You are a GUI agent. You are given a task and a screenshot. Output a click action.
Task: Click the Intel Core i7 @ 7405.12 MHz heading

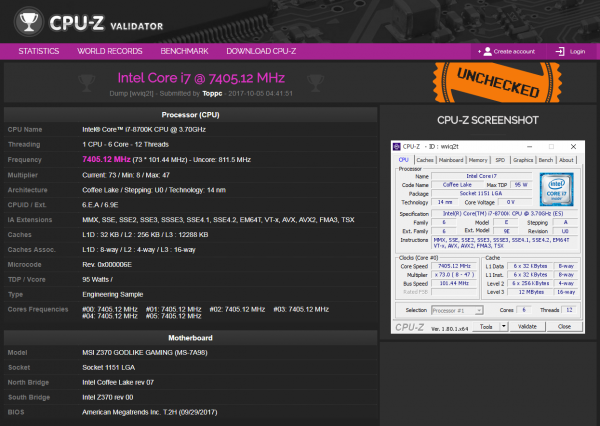201,78
